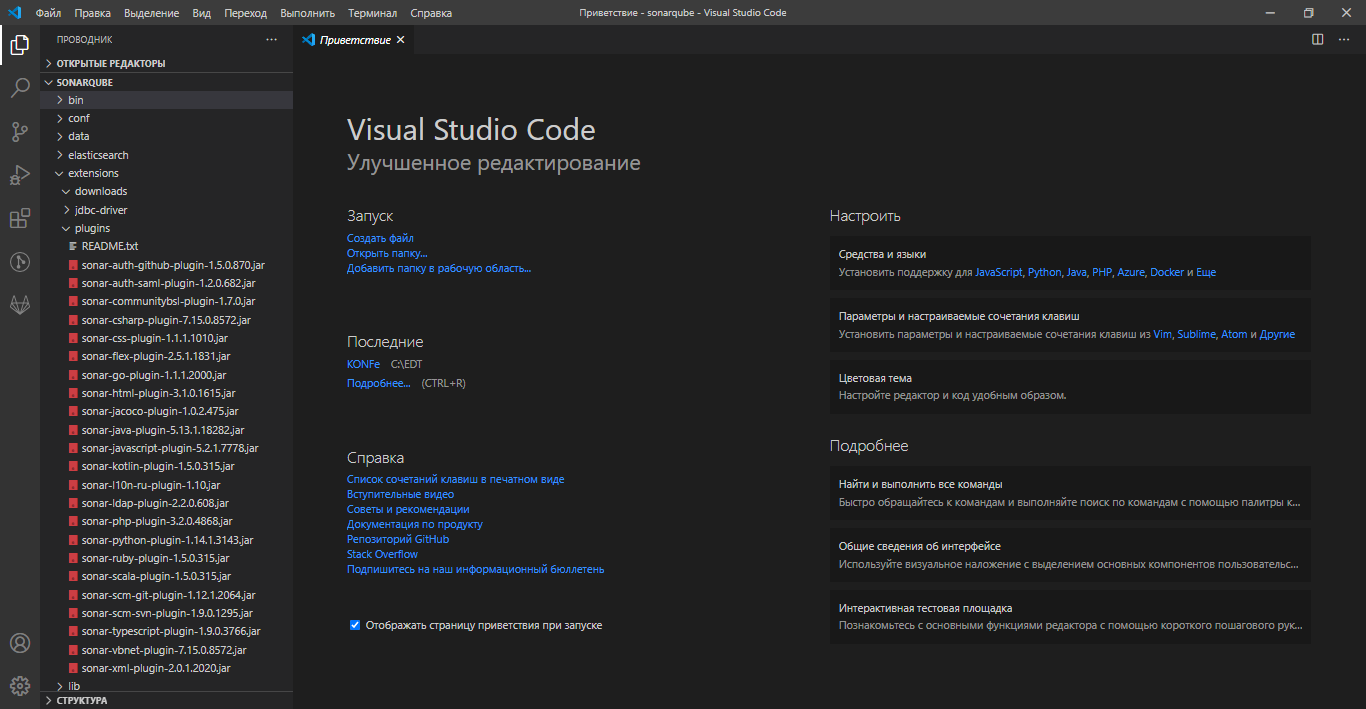The image size is (1366, 709).
Task: Expand the bin folder
Action: point(76,100)
